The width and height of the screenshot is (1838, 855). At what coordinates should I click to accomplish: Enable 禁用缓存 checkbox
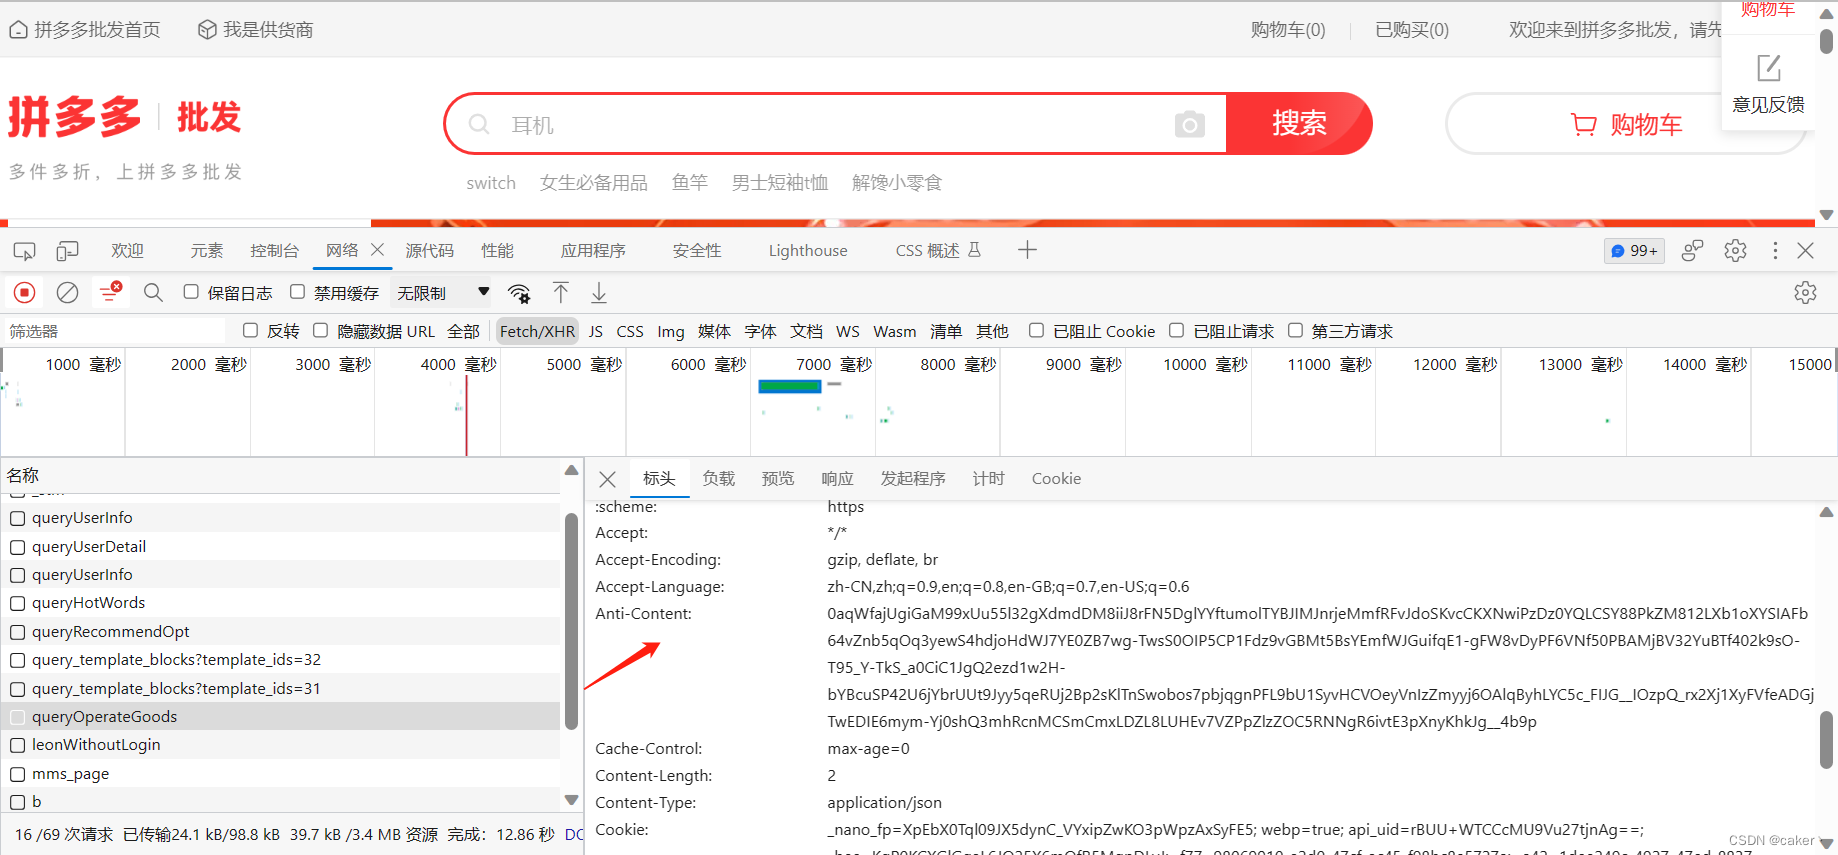click(297, 292)
